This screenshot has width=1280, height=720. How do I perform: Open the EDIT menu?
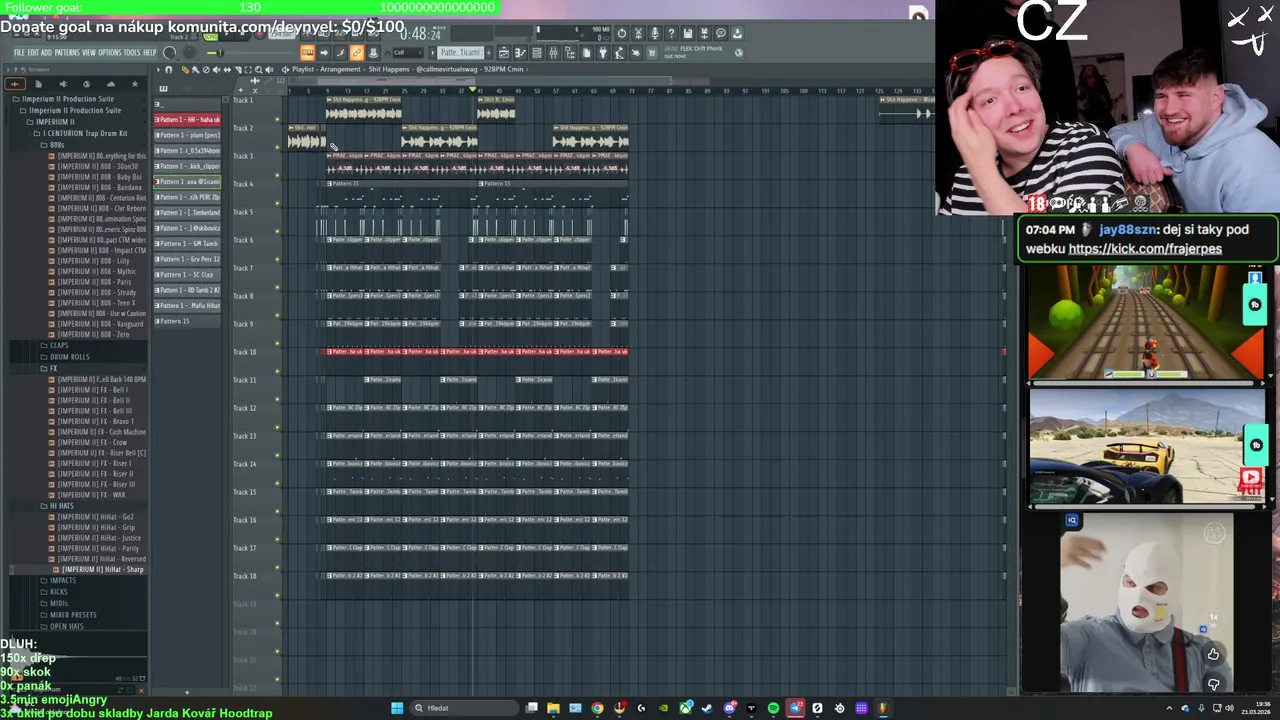pos(33,53)
